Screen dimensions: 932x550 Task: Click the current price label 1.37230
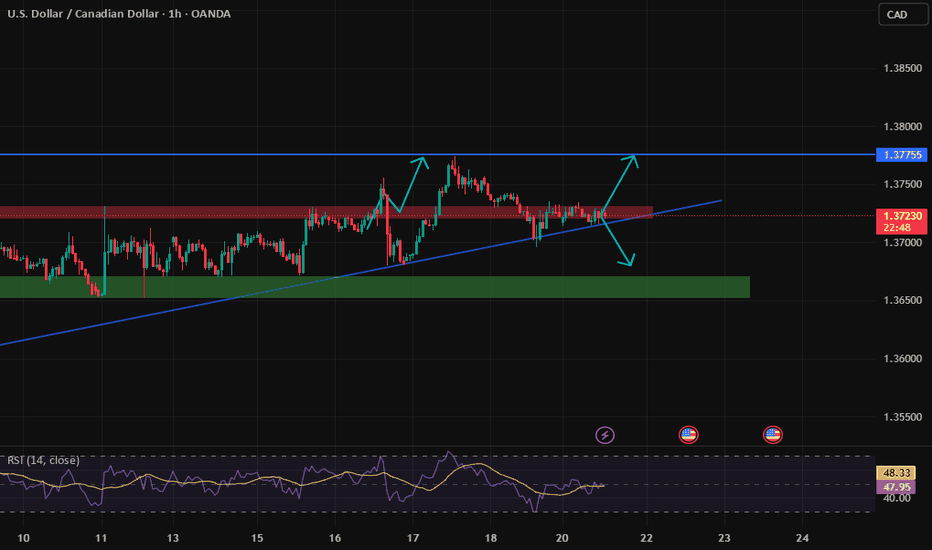coord(901,216)
